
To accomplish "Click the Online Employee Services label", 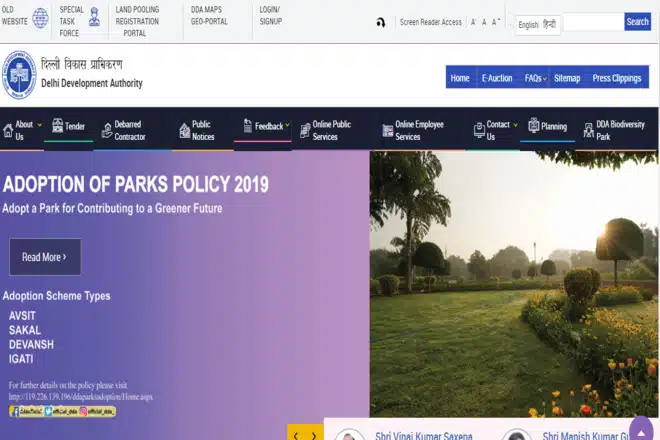I will pyautogui.click(x=419, y=131).
